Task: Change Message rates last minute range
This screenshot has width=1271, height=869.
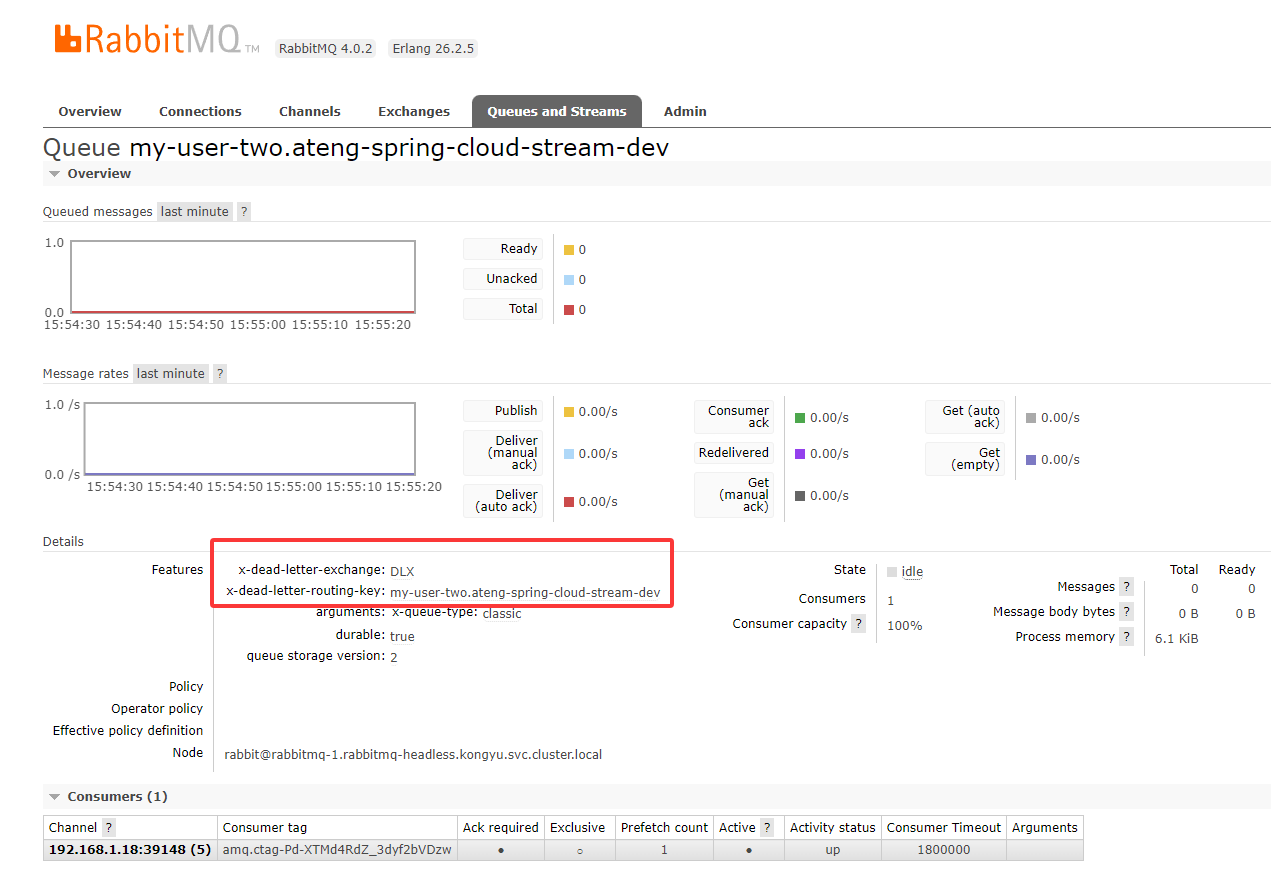Action: [170, 374]
